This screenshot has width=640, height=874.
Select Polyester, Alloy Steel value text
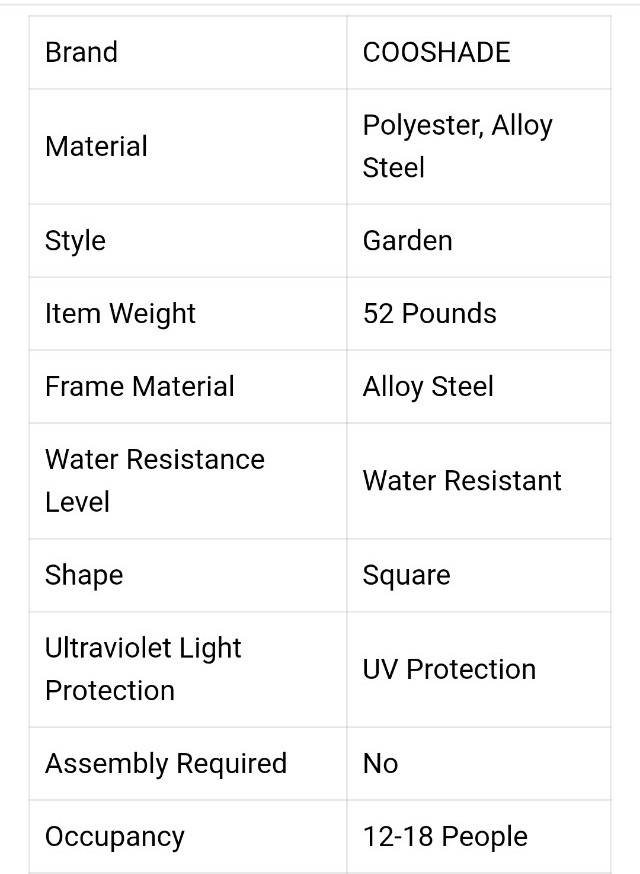click(458, 146)
